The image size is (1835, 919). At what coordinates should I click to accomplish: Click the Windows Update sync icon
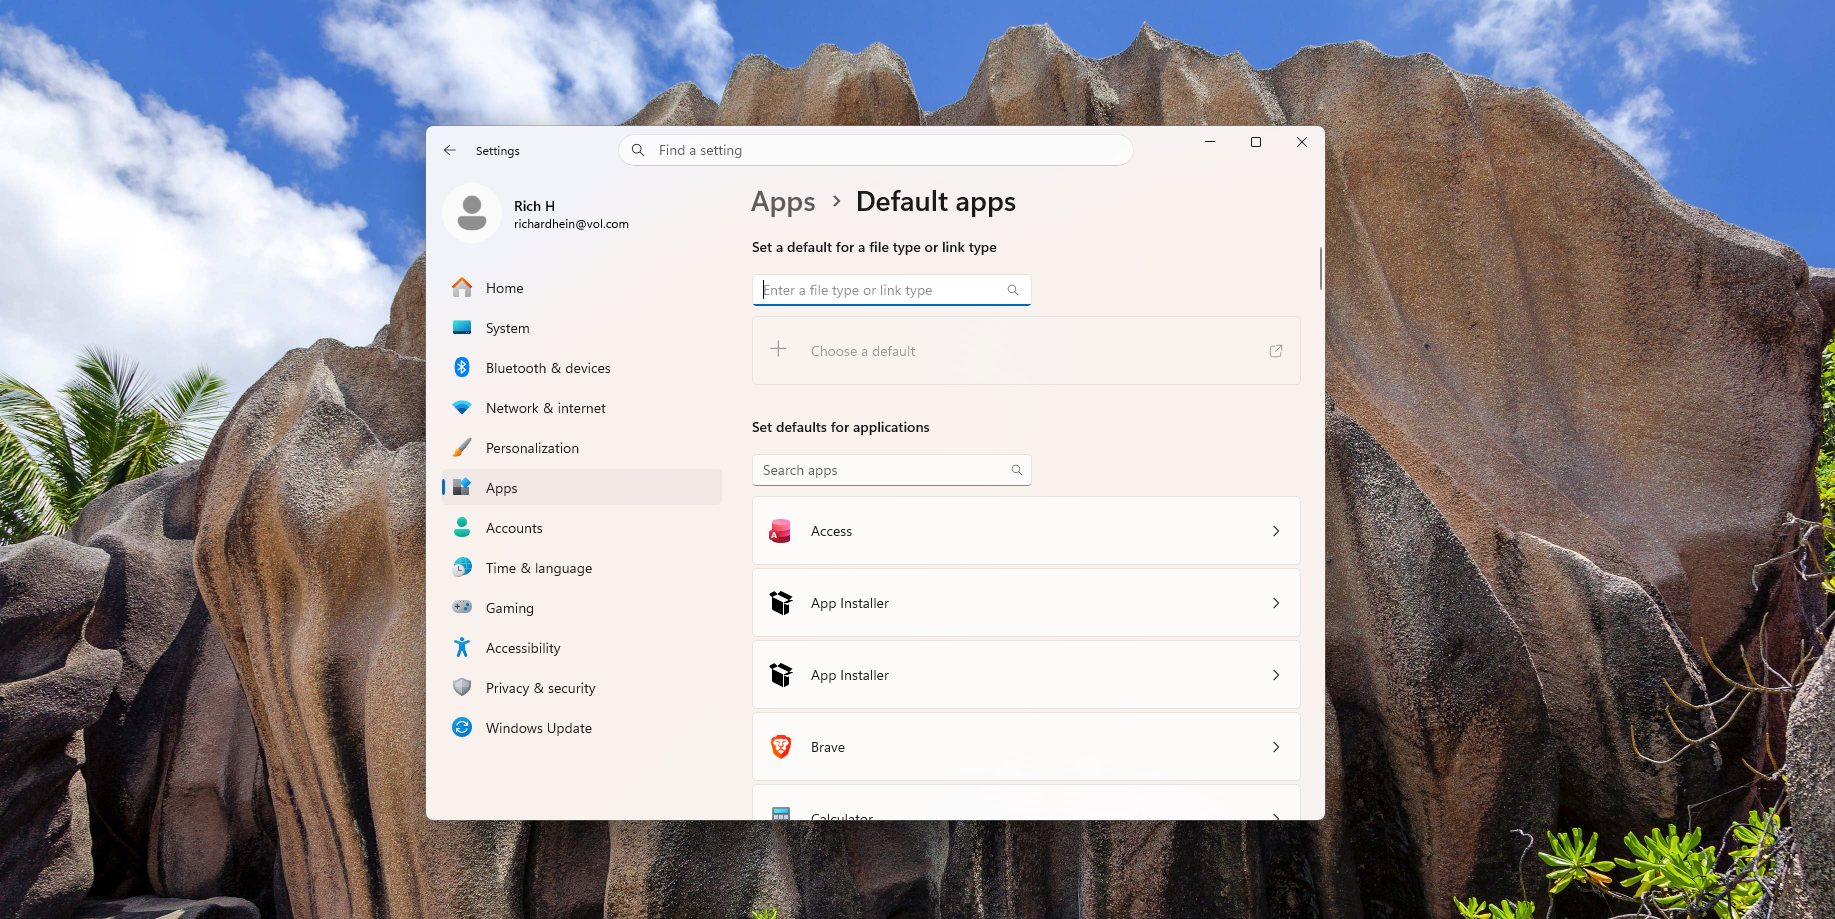pyautogui.click(x=462, y=728)
